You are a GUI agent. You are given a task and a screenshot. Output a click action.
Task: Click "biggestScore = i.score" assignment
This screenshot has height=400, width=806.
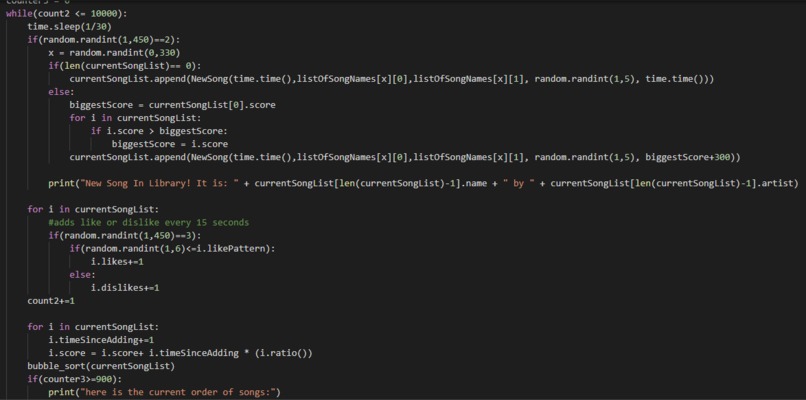click(x=170, y=144)
